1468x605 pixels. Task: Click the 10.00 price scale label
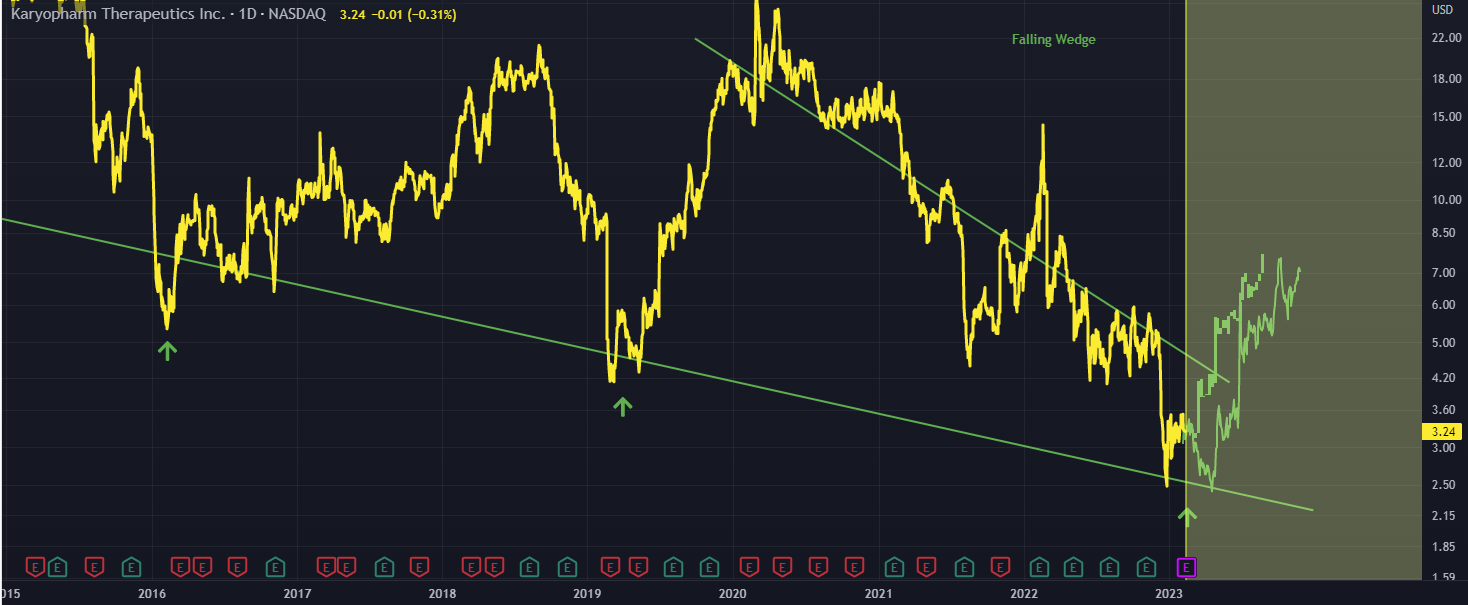coord(1445,200)
